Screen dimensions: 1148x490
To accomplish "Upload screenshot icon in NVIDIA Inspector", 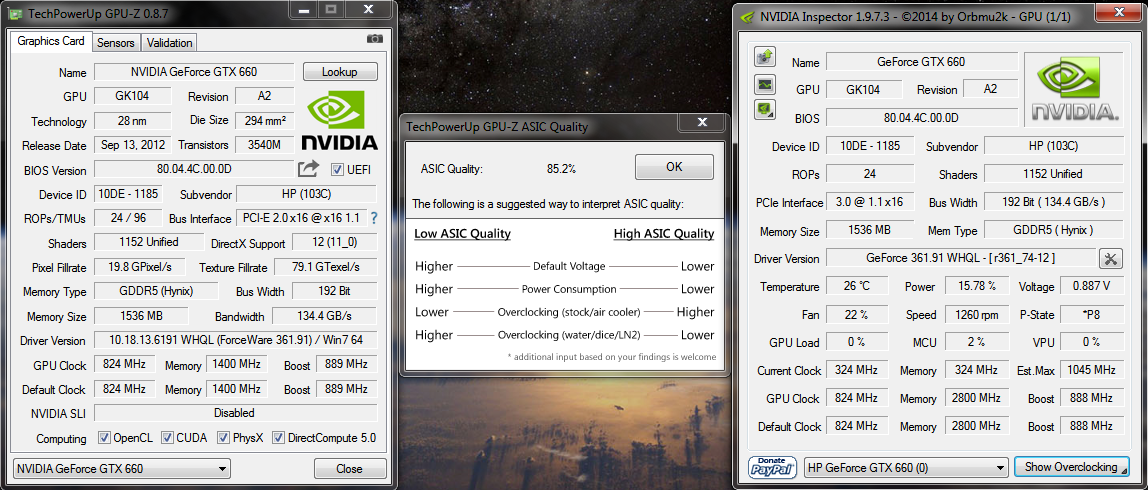I will [764, 56].
